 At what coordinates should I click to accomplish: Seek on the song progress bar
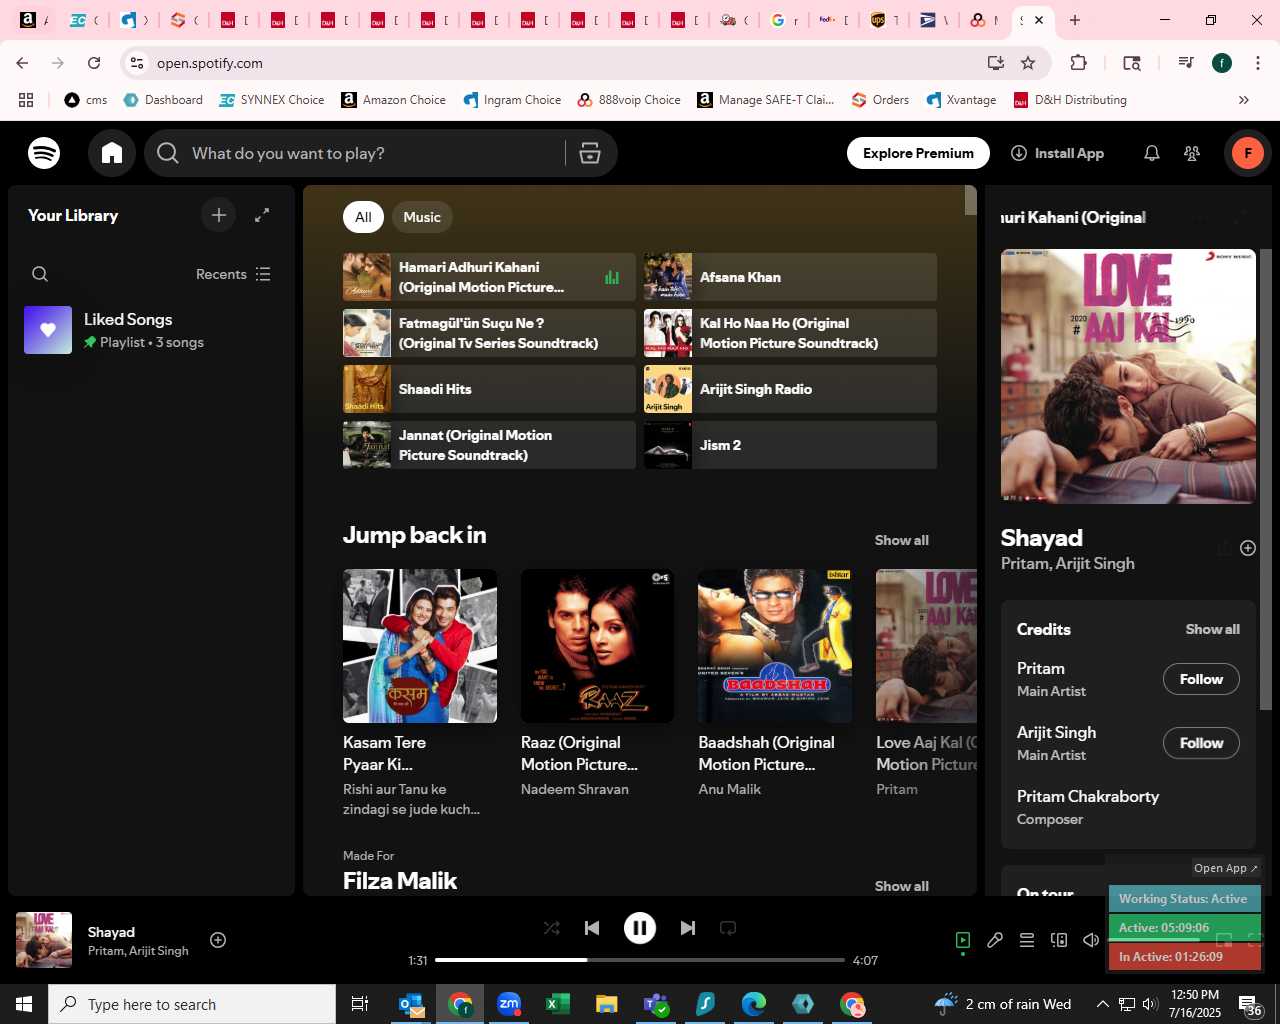[640, 960]
